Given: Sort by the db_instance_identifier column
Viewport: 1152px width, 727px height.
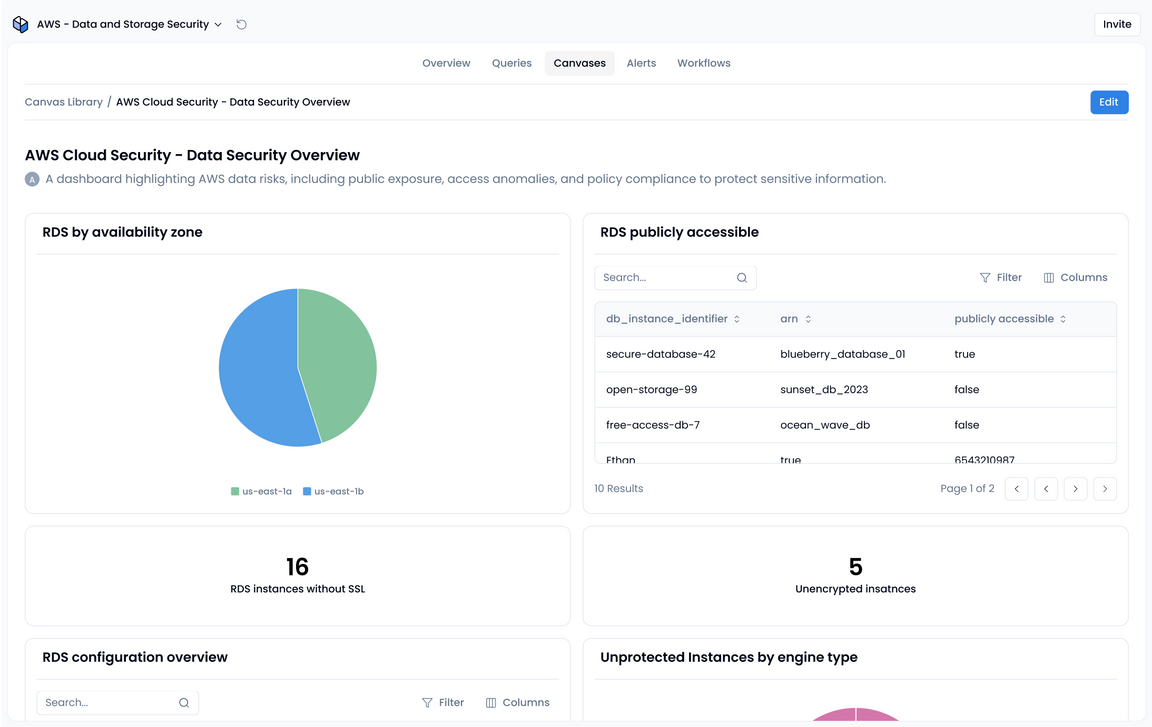Looking at the screenshot, I should click(673, 319).
